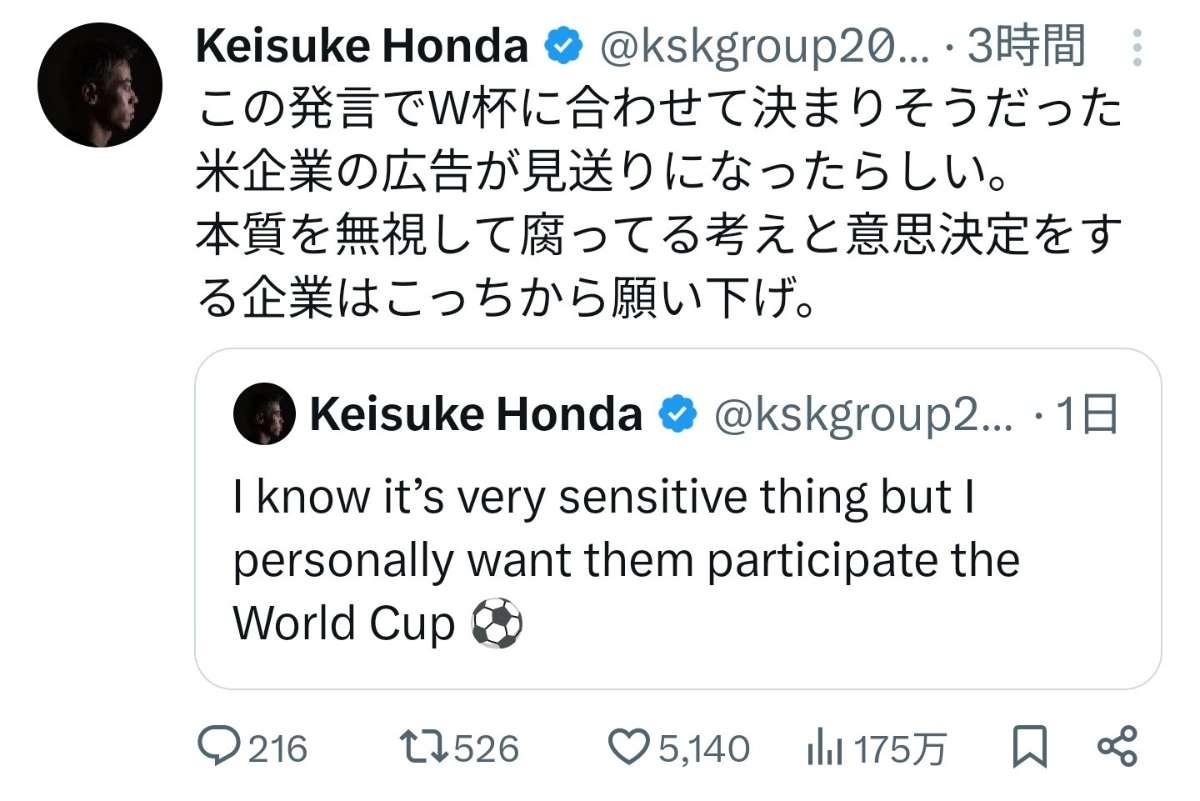Open Keisuke Honda's main profile picture
This screenshot has height=801, width=1200.
[99, 85]
